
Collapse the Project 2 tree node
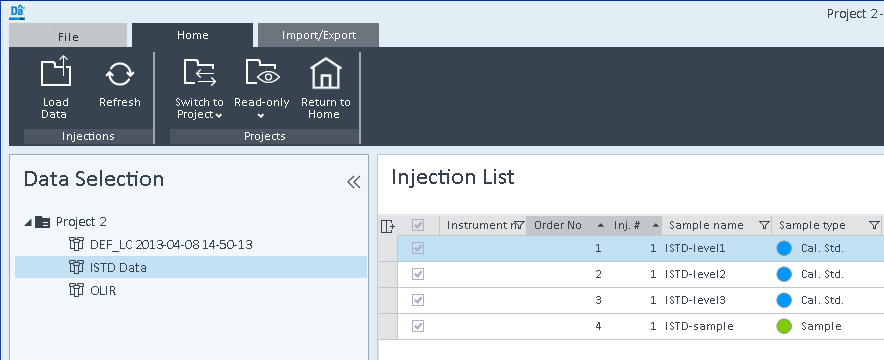(x=28, y=223)
